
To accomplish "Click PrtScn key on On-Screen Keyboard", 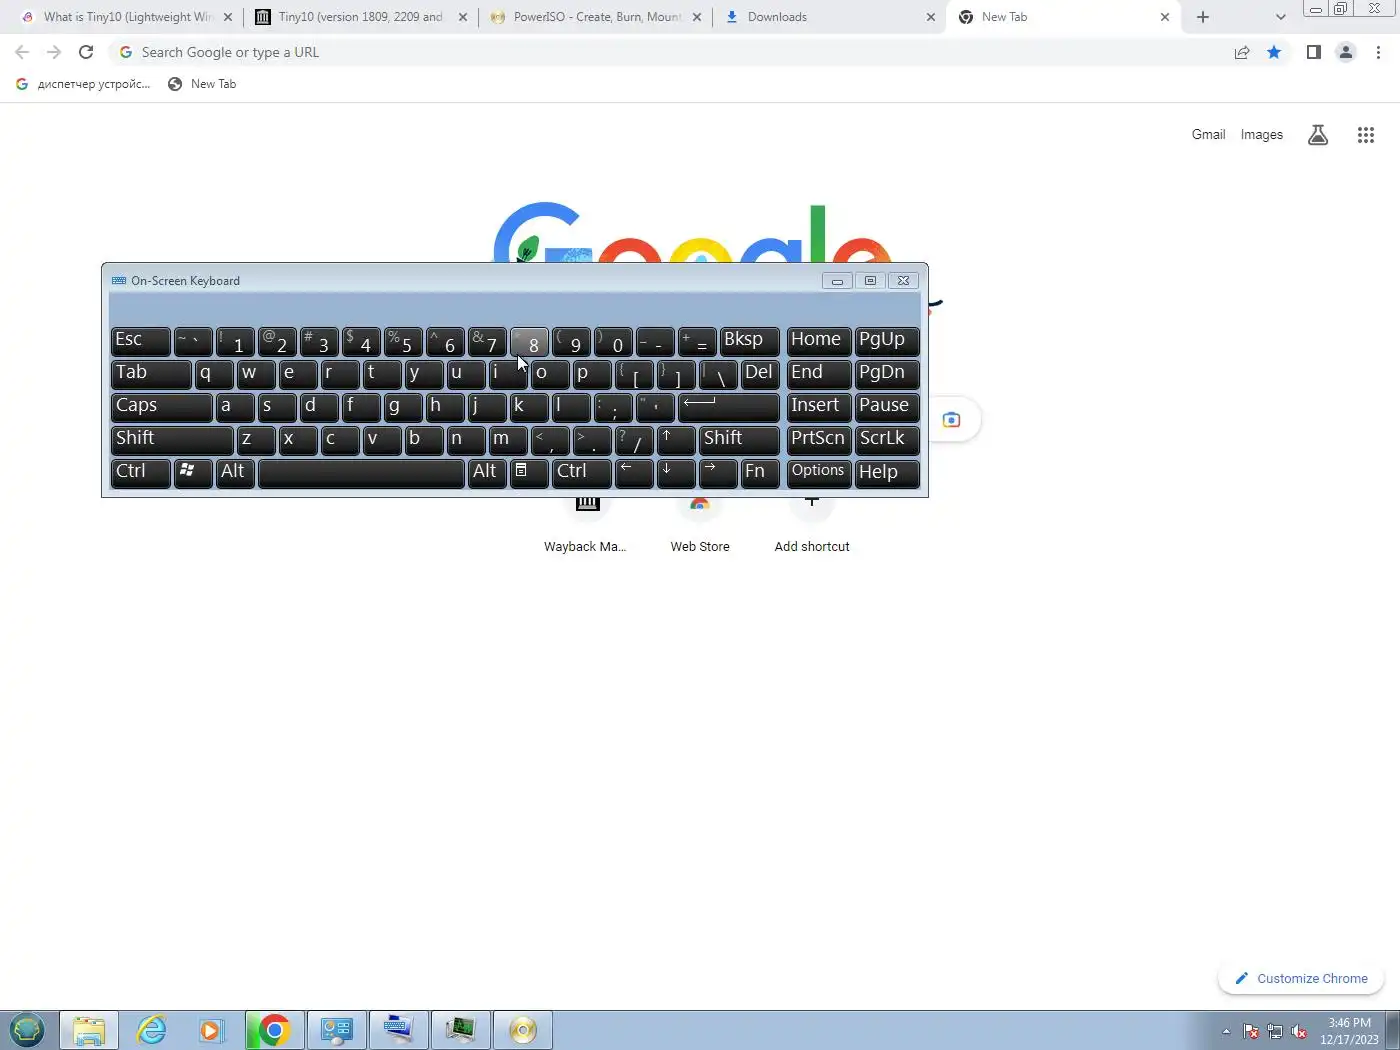I will (x=819, y=440).
